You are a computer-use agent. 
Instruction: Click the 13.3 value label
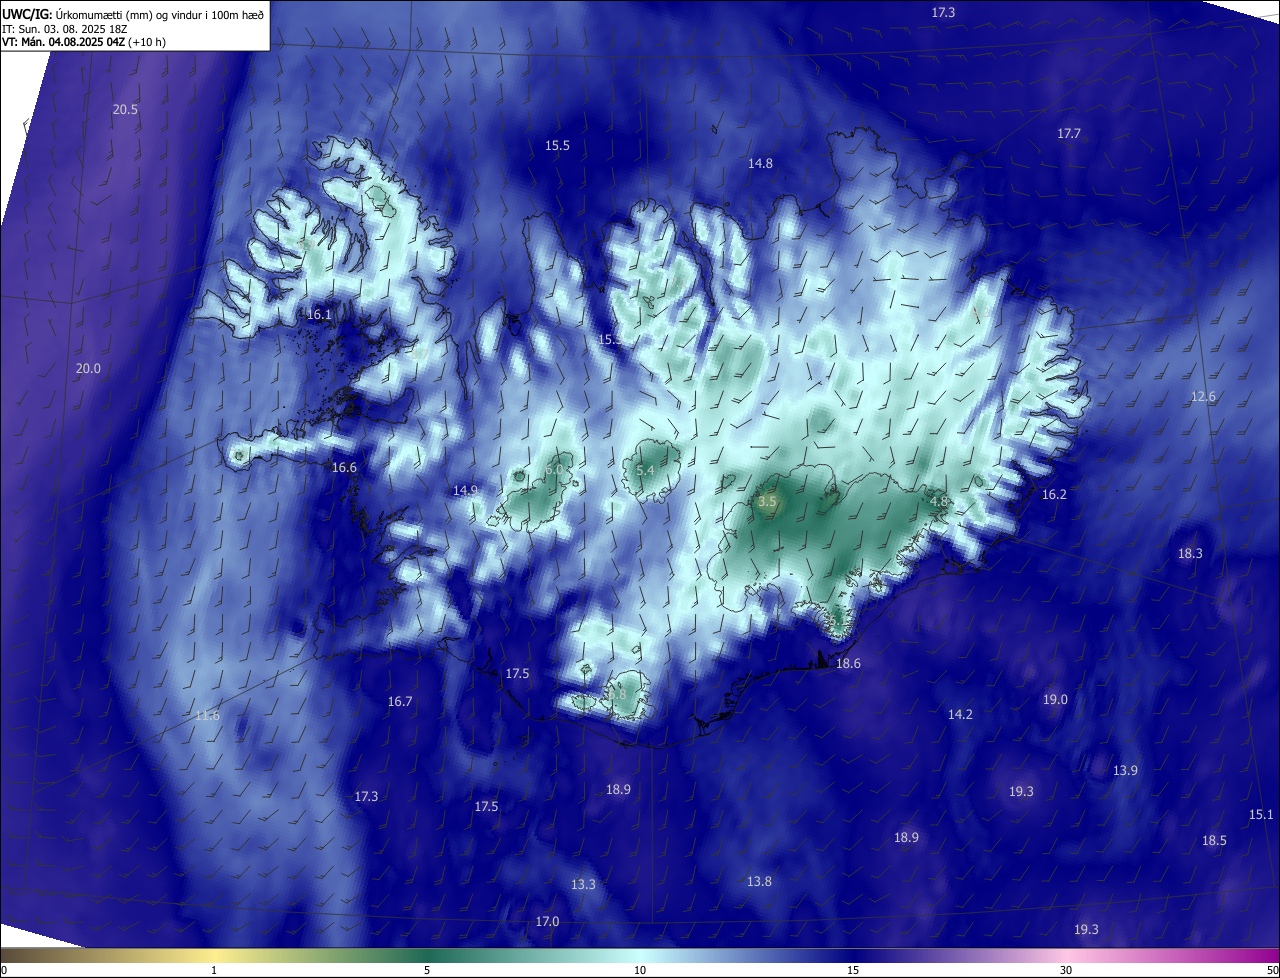(x=583, y=885)
